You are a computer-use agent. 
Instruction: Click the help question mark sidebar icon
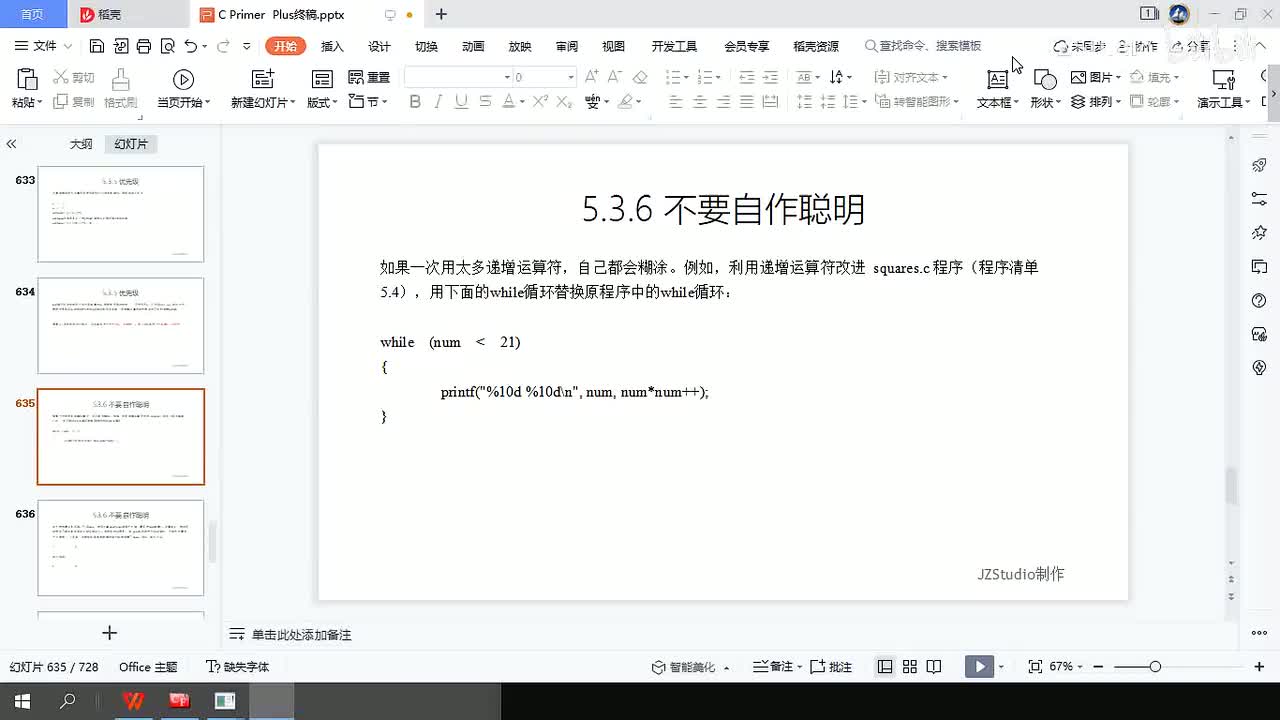[x=1259, y=301]
